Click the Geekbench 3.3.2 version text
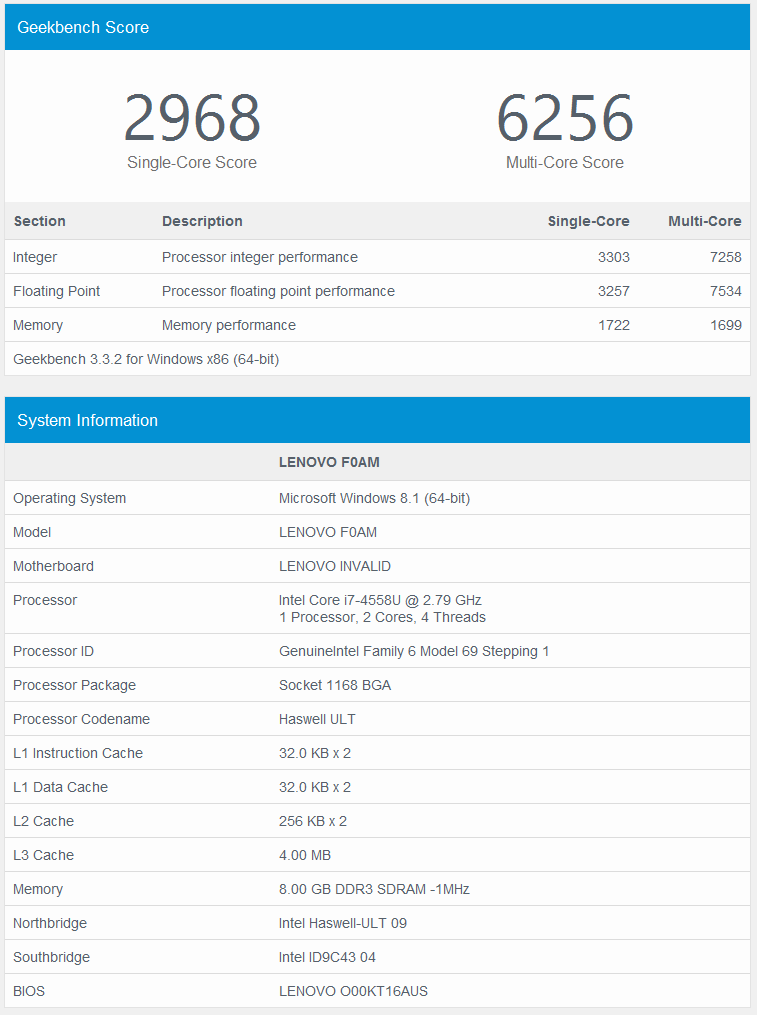Screen dimensions: 757x1015 tap(146, 359)
